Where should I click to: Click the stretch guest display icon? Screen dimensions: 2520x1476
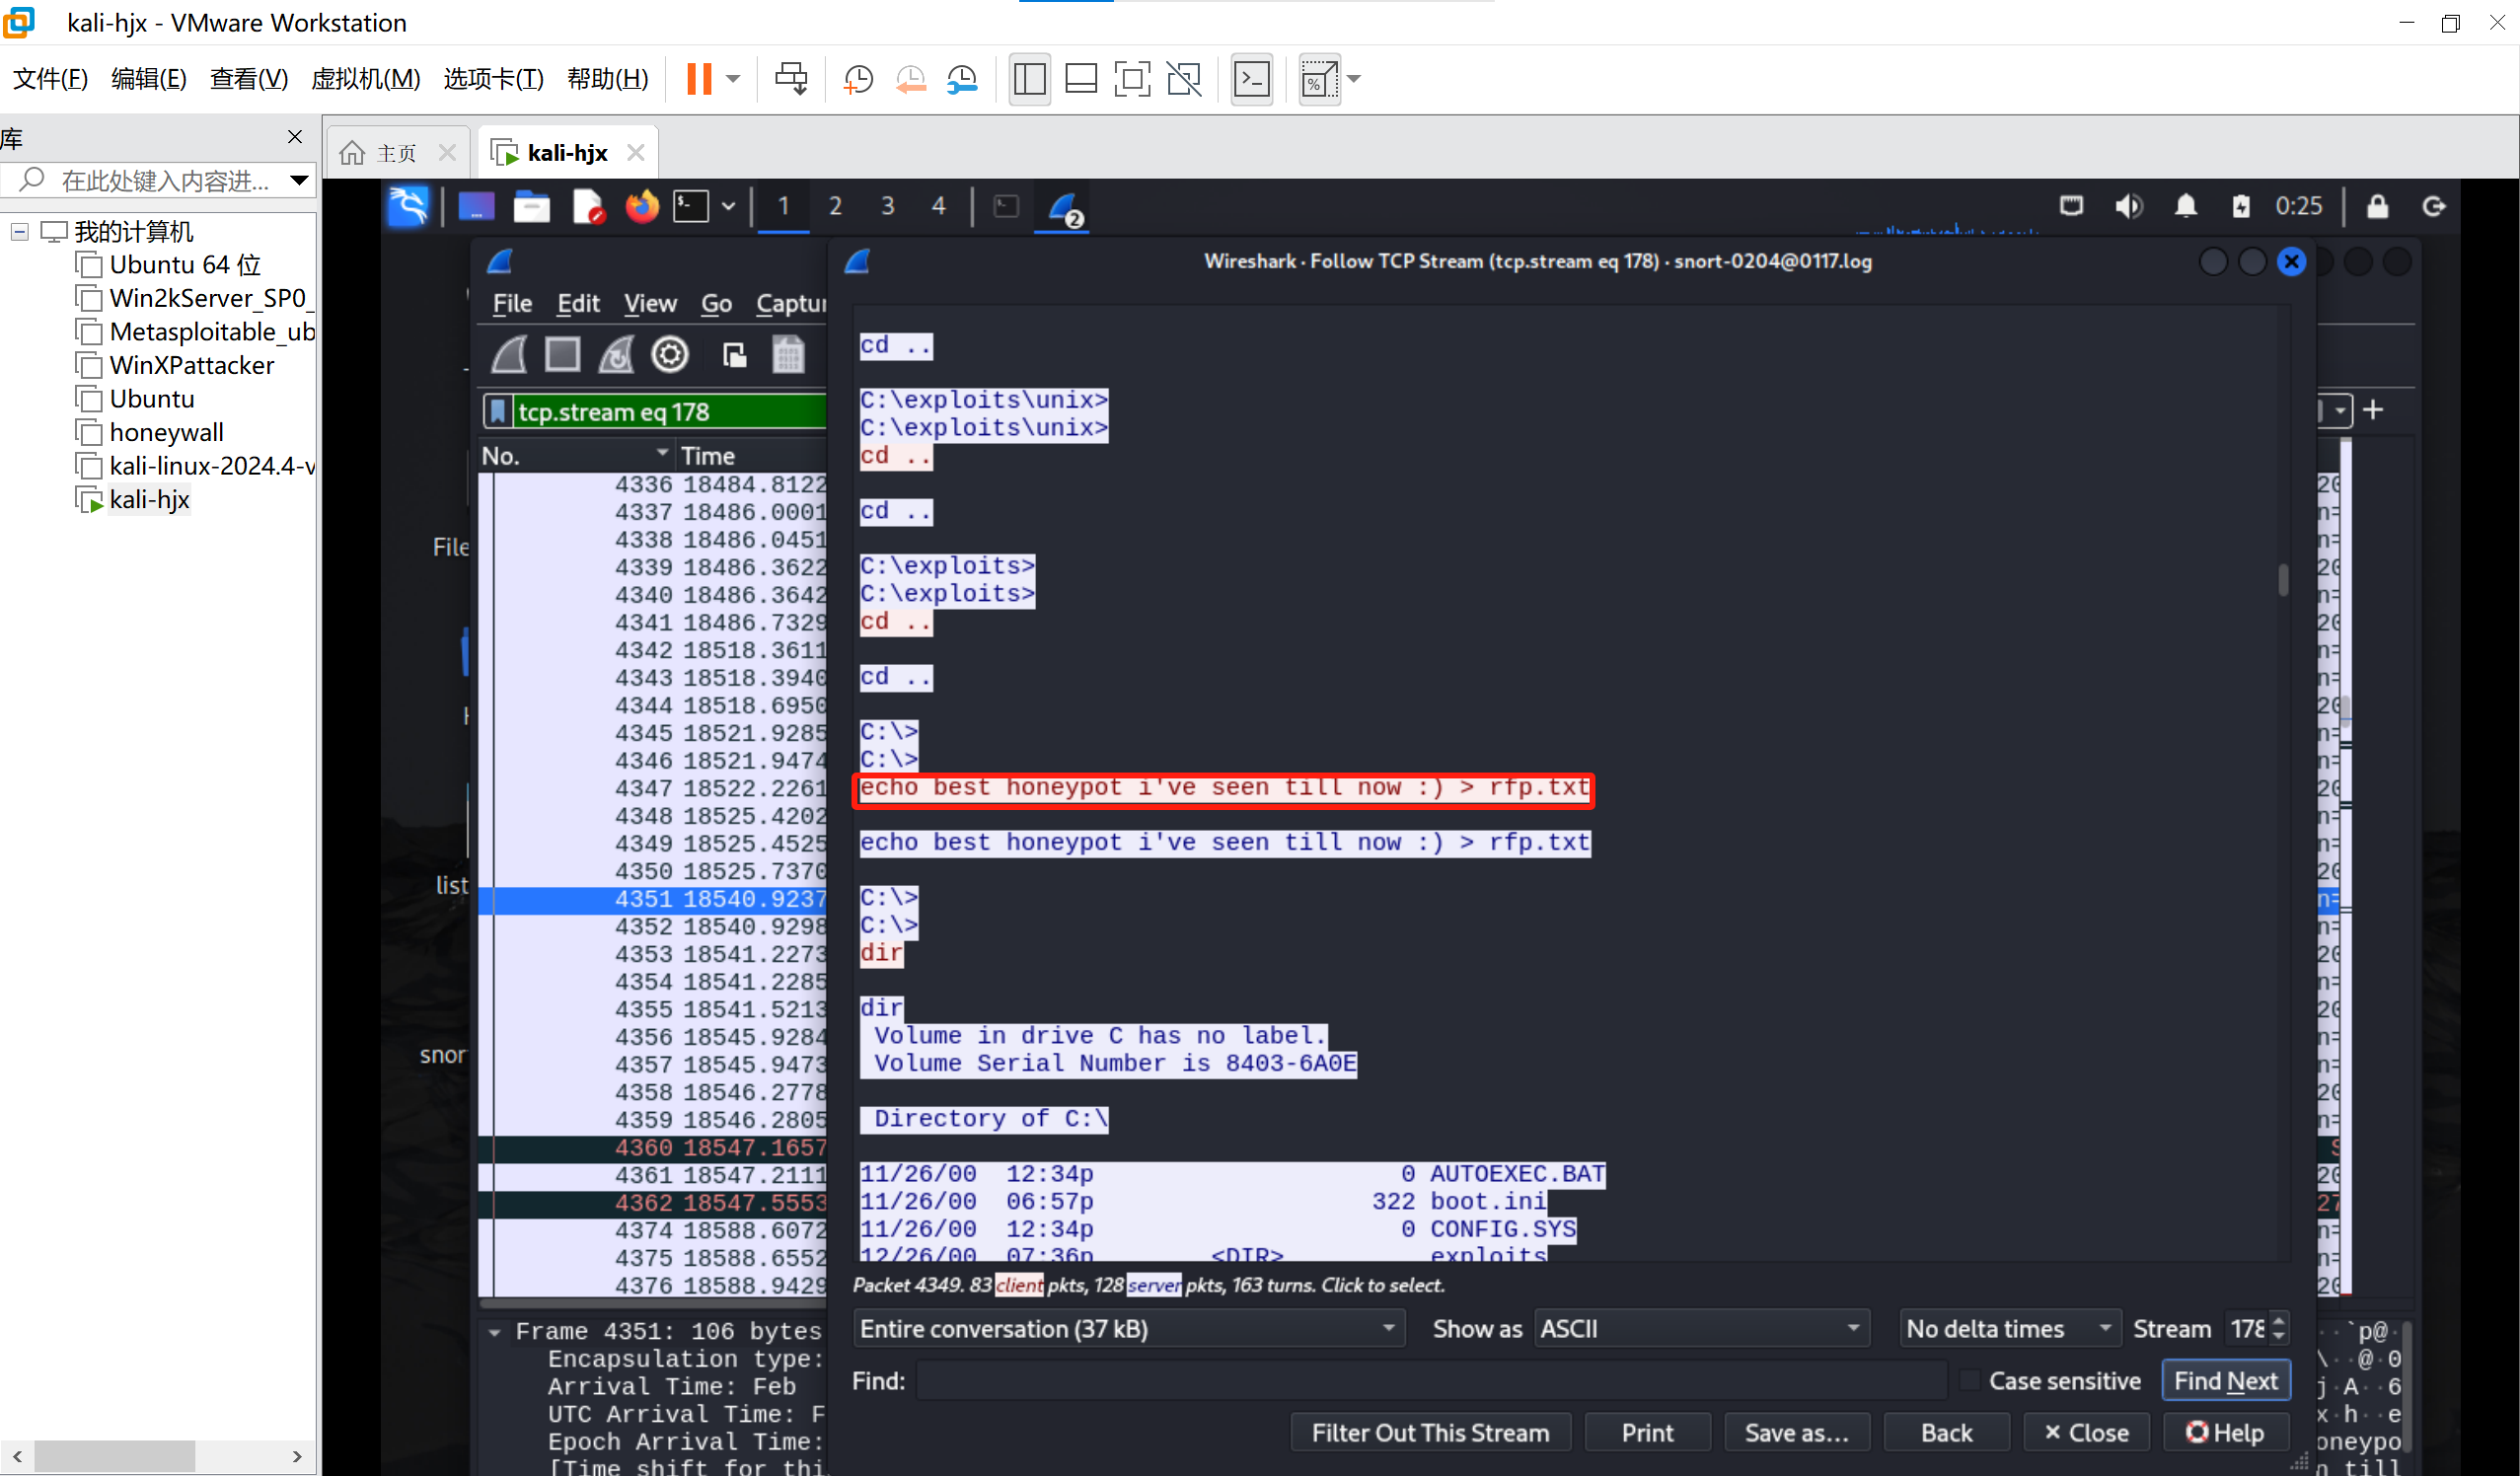tap(1319, 78)
